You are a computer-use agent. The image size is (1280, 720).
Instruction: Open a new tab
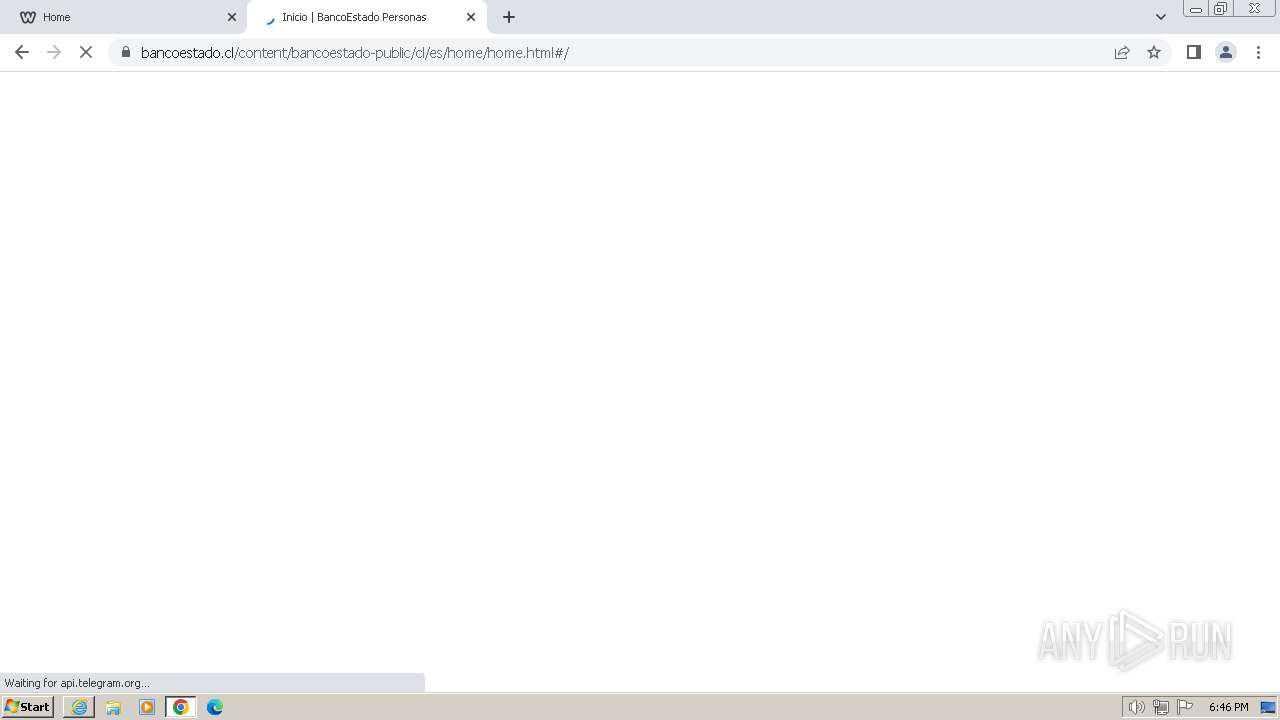click(509, 17)
